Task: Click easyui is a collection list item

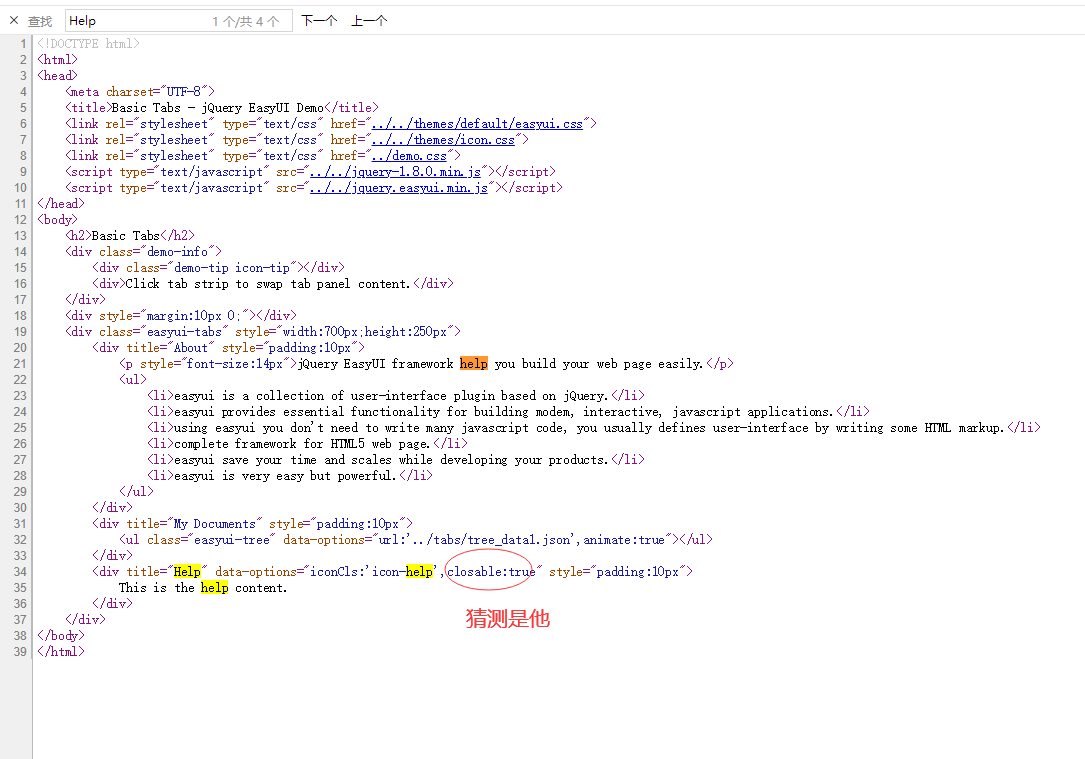Action: (395, 396)
